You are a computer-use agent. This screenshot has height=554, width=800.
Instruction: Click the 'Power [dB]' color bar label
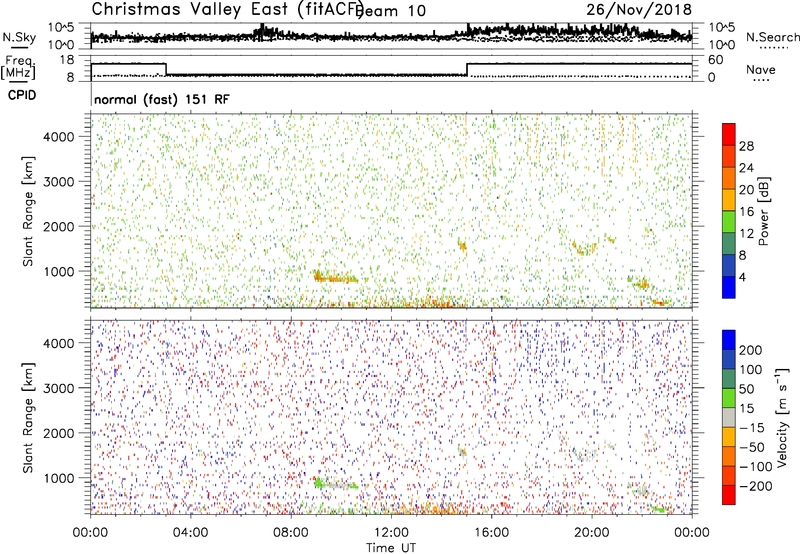pyautogui.click(x=764, y=211)
